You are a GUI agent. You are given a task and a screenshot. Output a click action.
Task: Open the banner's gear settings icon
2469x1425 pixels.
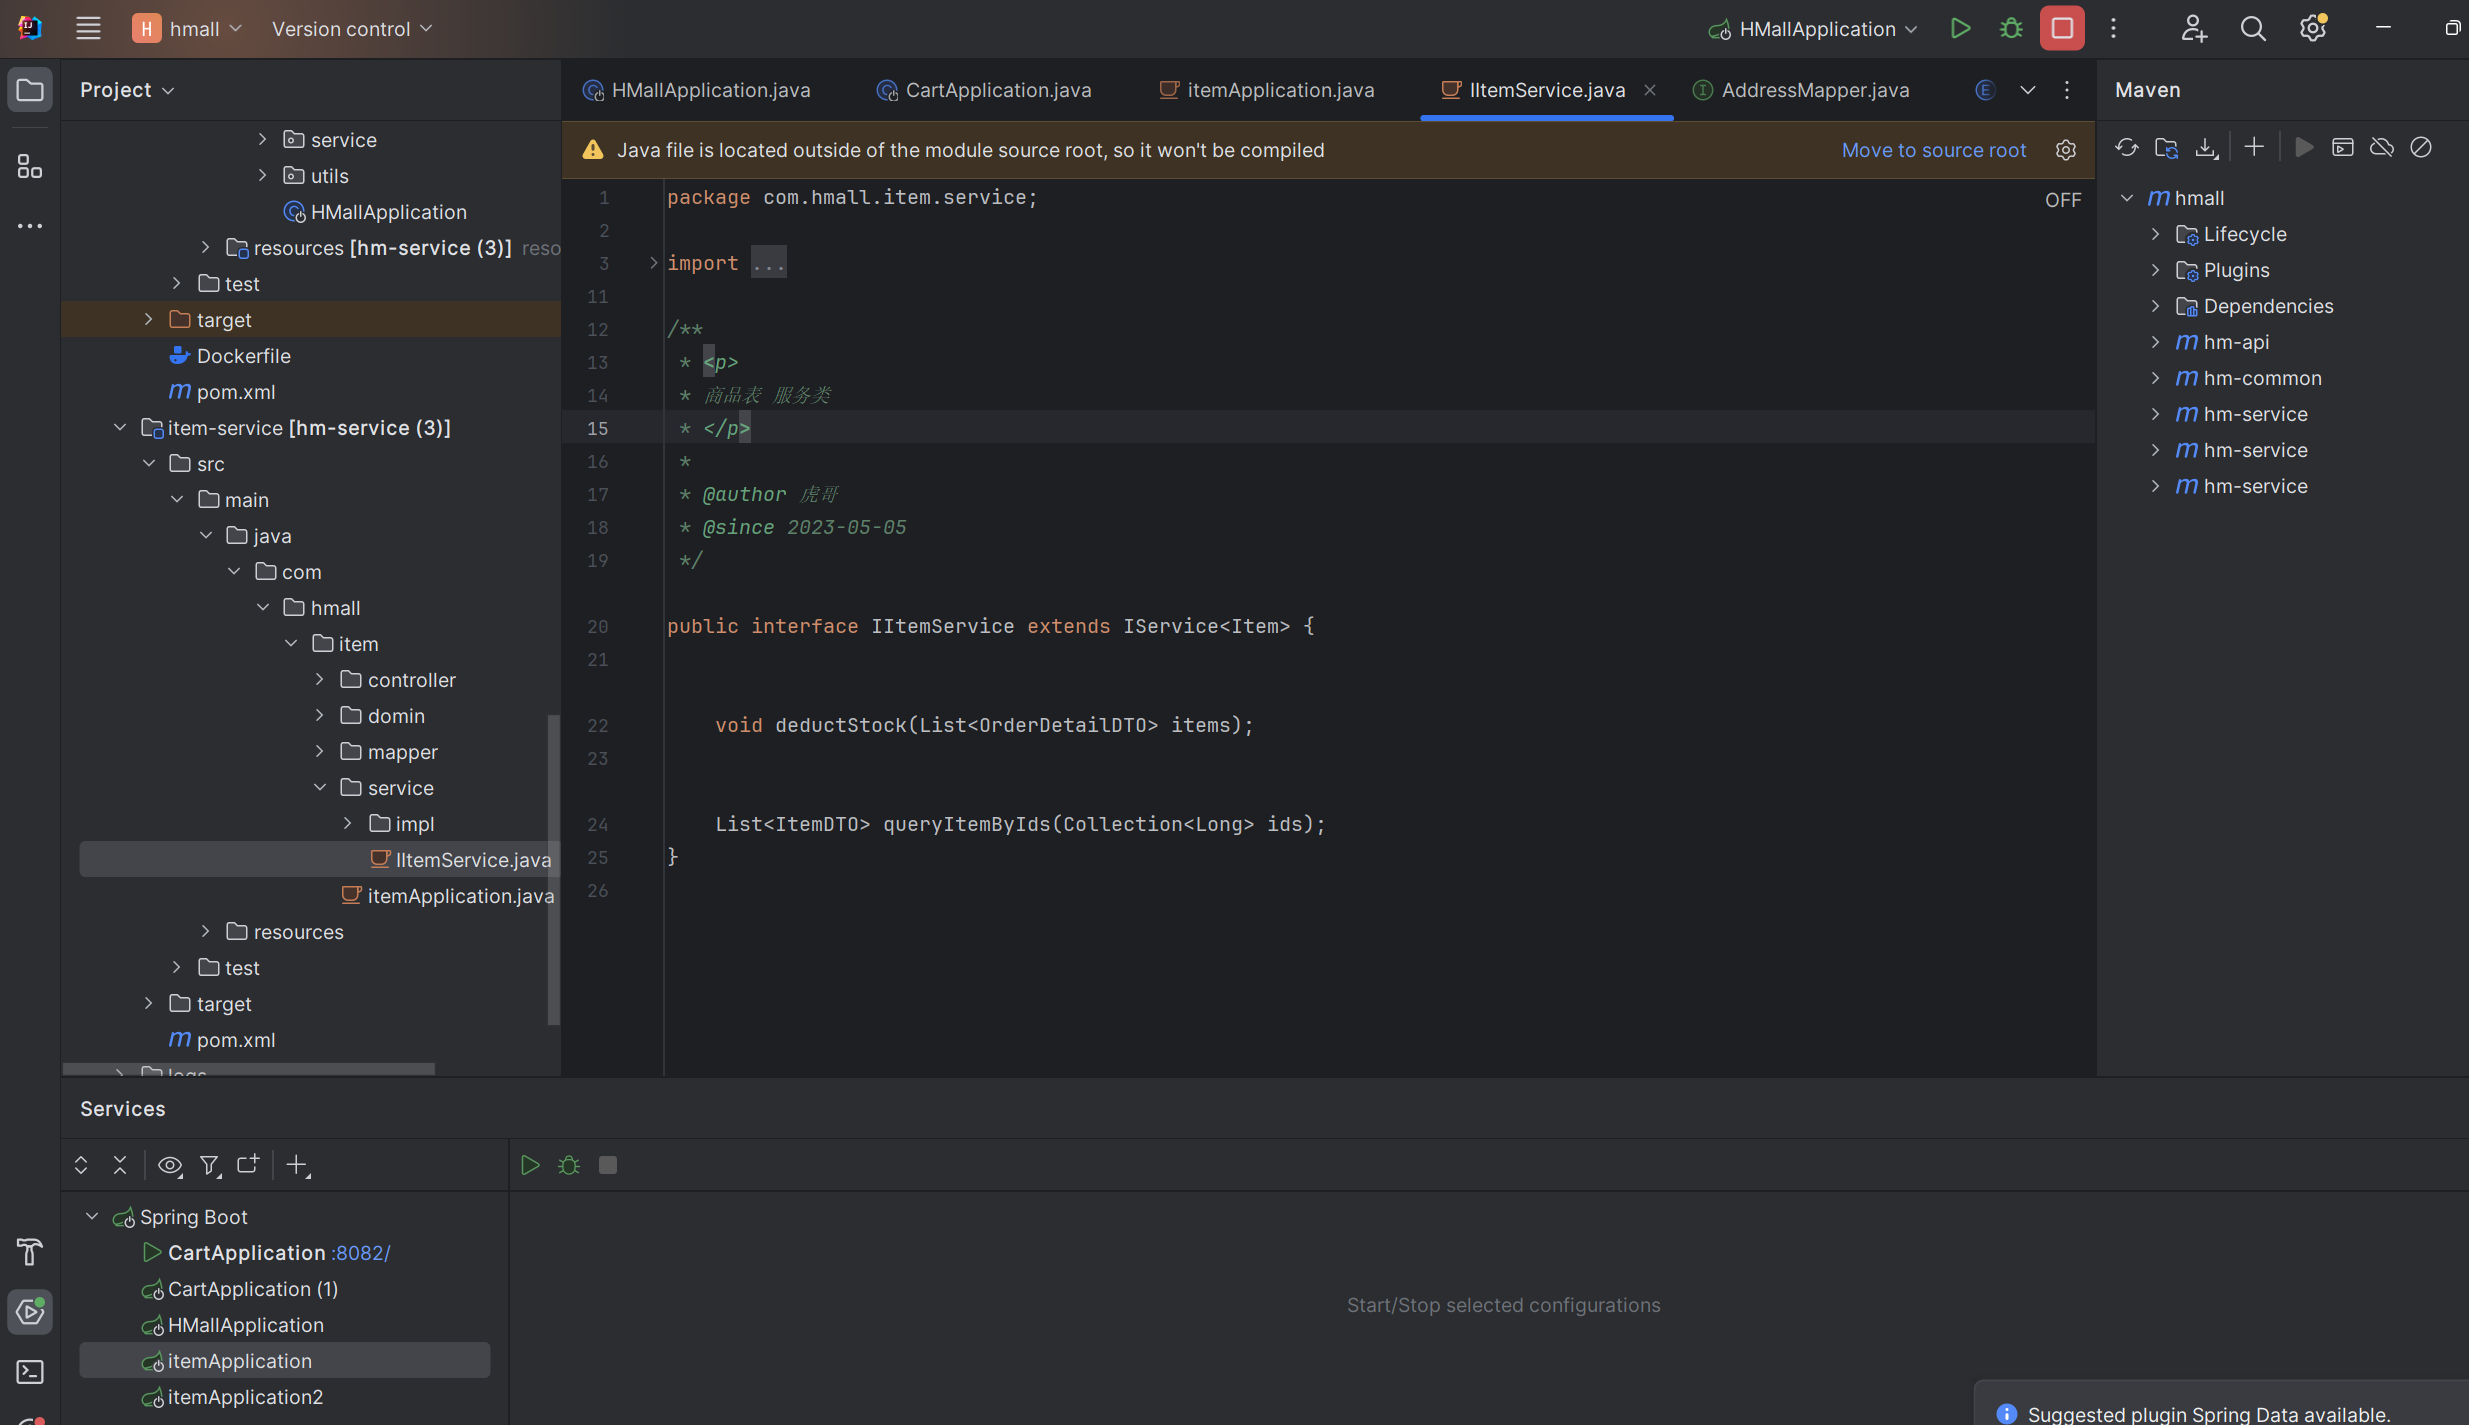pos(2066,150)
